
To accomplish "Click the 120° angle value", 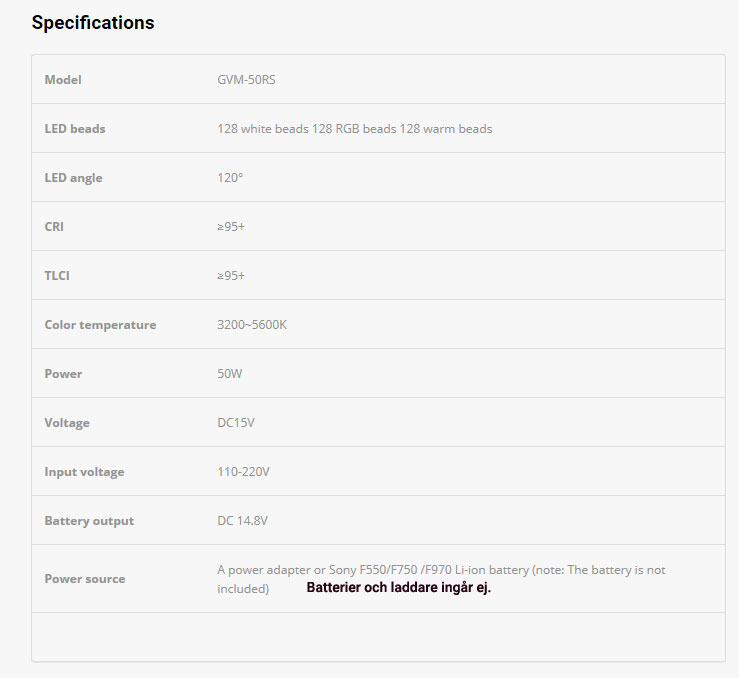I will [x=230, y=178].
